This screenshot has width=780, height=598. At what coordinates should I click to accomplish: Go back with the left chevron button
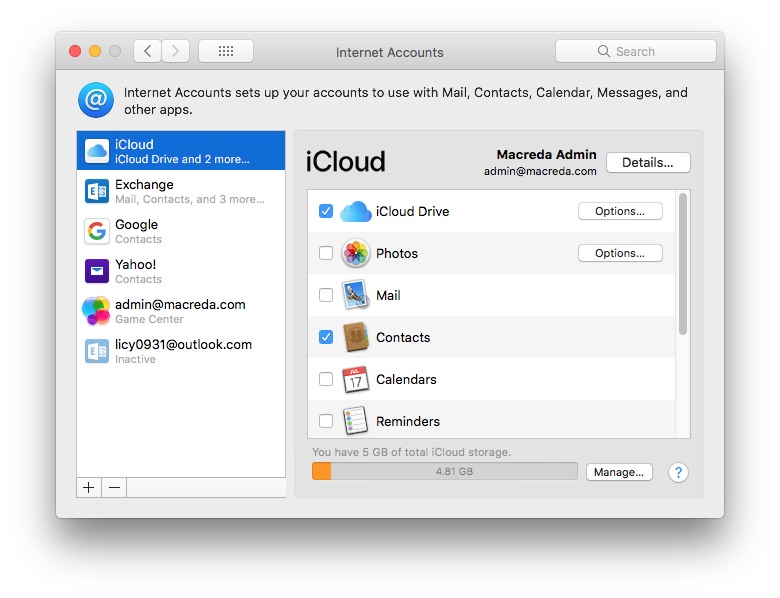pyautogui.click(x=147, y=51)
